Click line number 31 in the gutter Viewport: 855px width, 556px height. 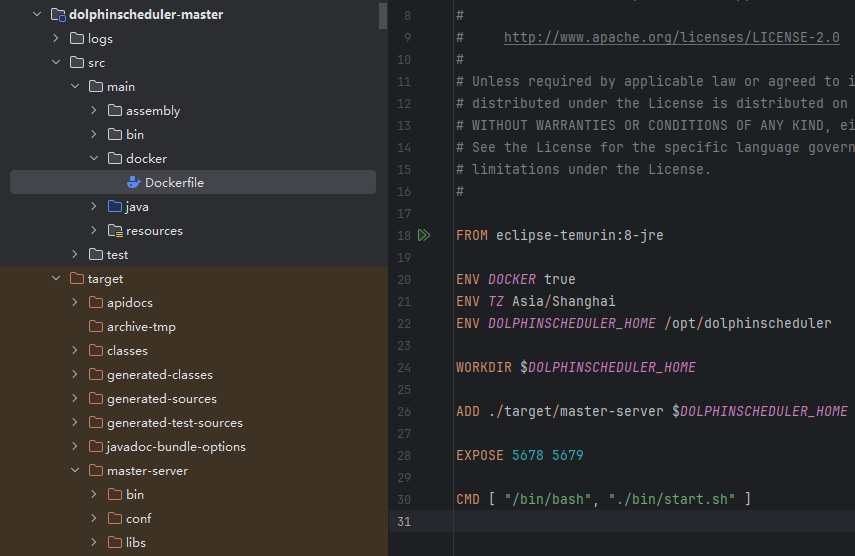click(x=404, y=522)
